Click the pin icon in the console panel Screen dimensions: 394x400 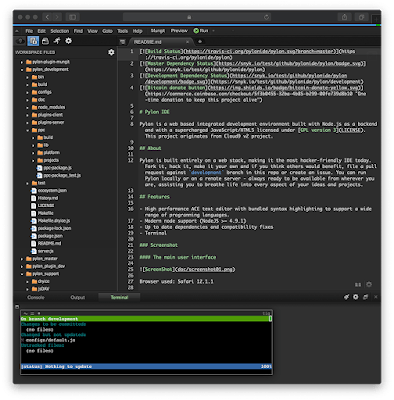346,297
